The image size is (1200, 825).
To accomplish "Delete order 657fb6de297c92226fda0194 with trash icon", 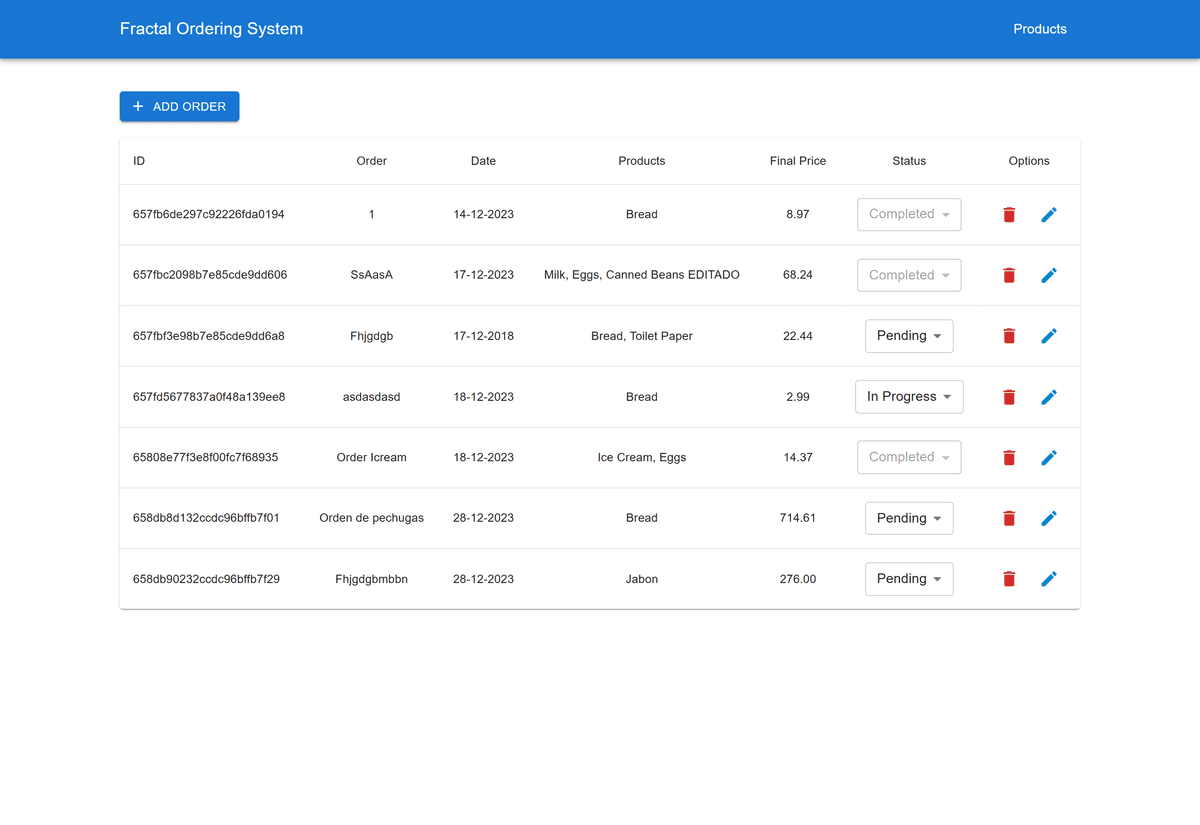I will [1009, 214].
